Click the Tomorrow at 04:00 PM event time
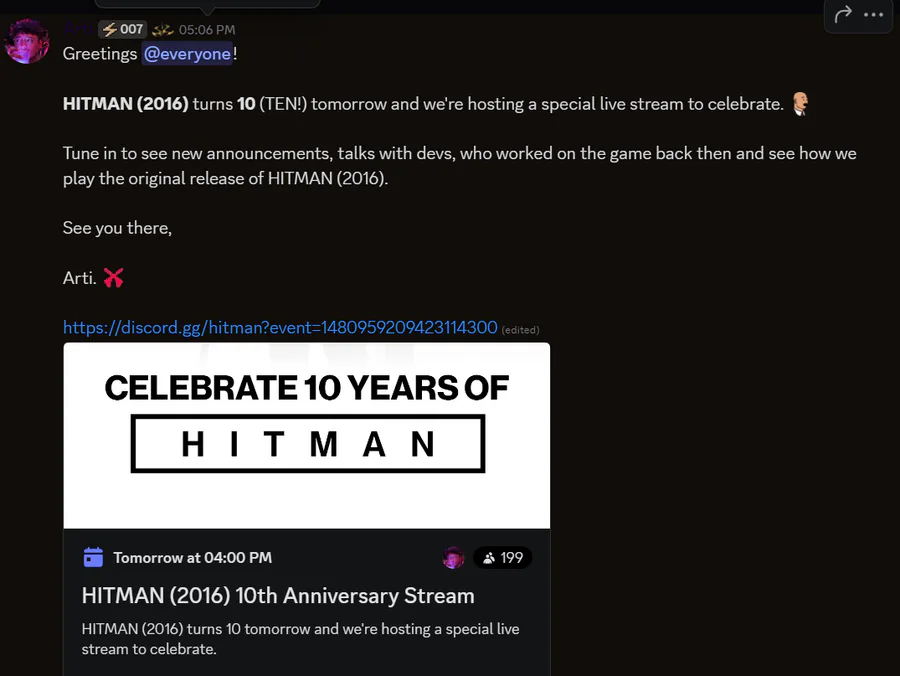The image size is (900, 676). 192,557
